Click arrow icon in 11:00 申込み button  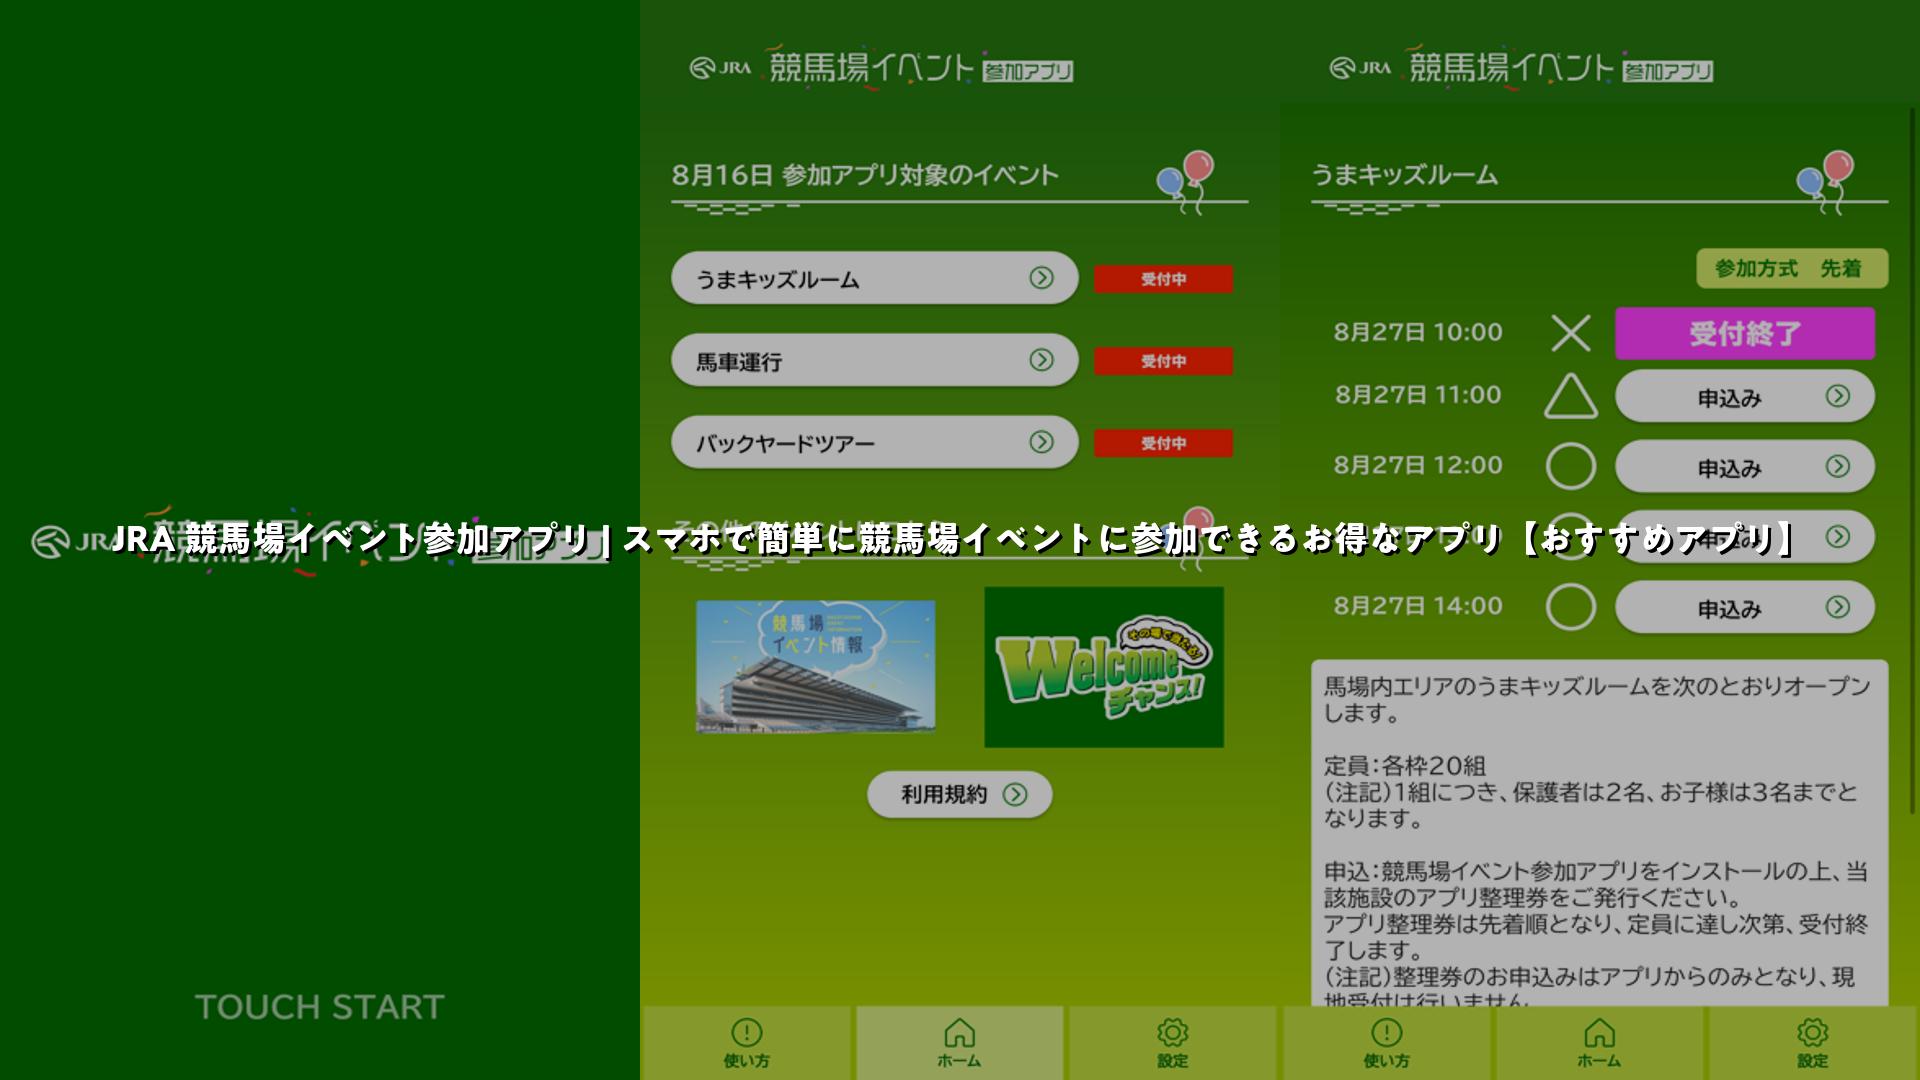tap(1838, 396)
